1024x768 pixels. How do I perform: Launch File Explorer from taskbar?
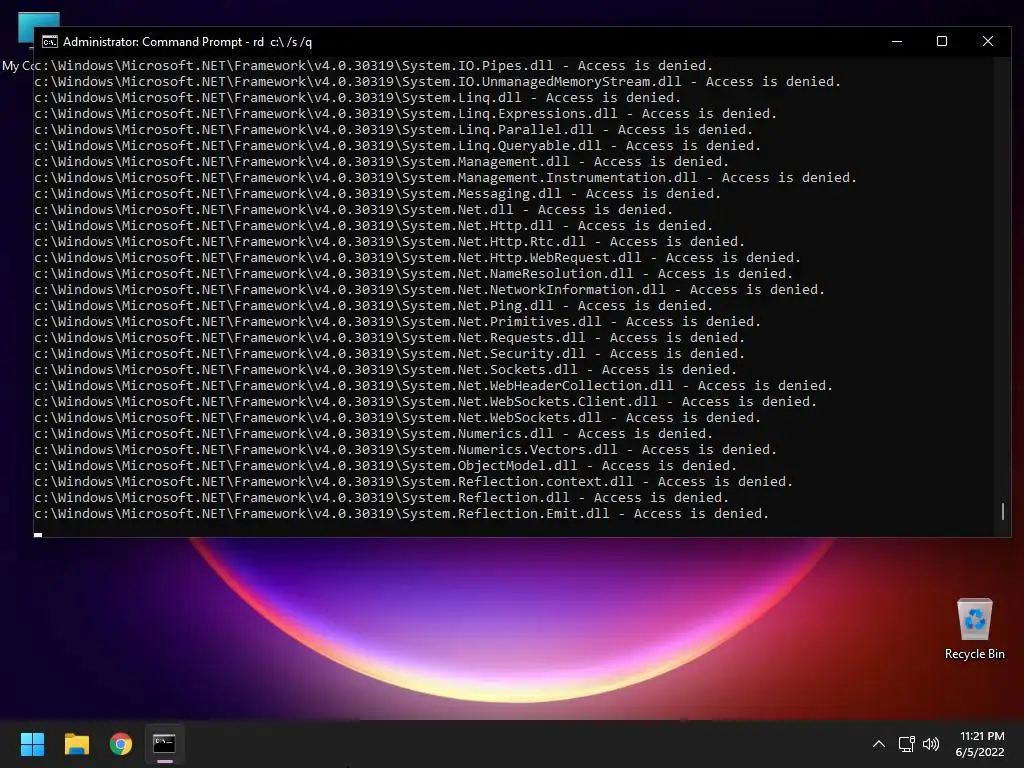[76, 744]
